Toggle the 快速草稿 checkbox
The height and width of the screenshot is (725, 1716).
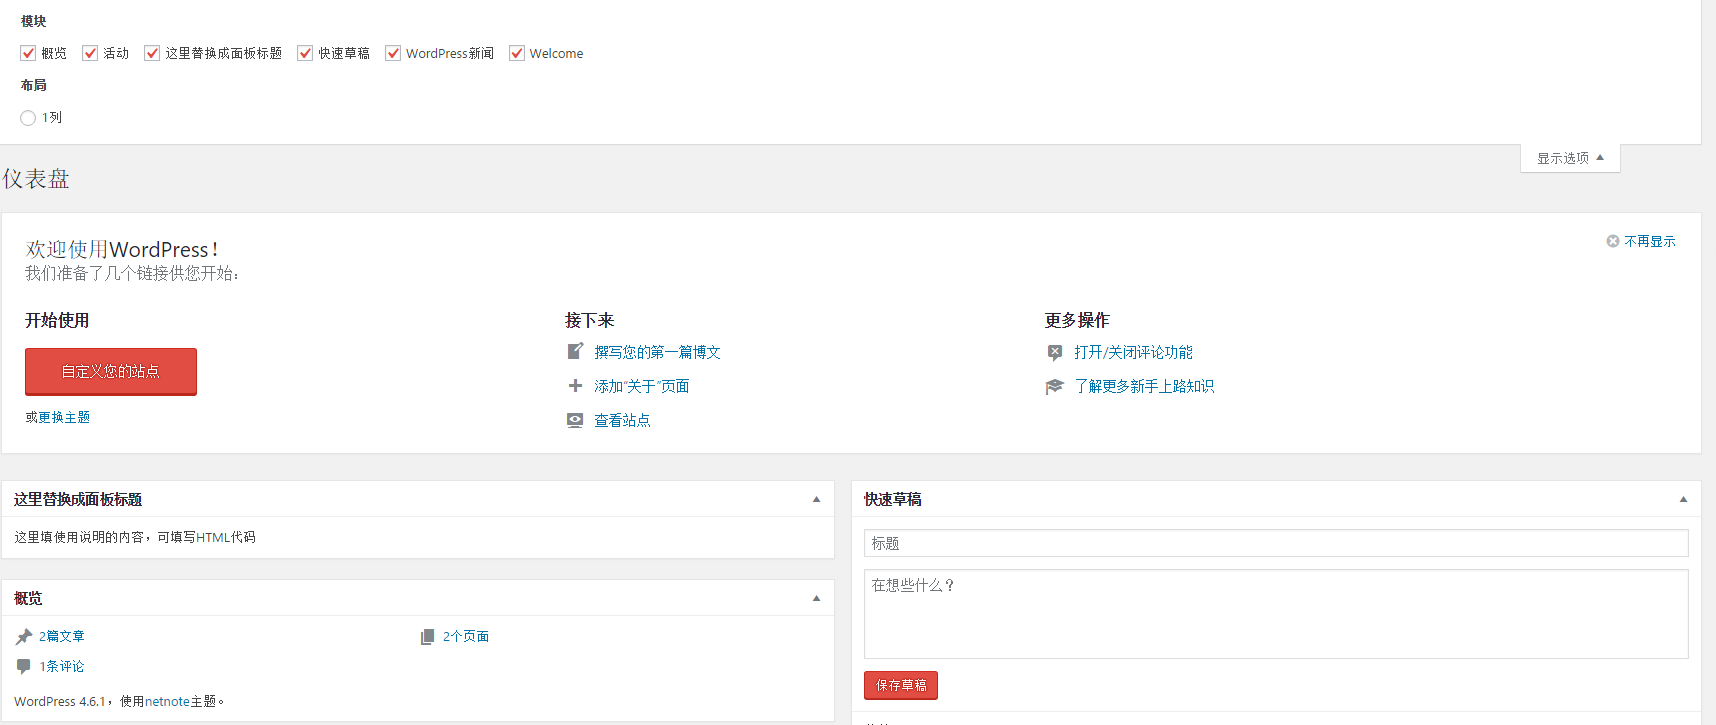click(x=305, y=53)
